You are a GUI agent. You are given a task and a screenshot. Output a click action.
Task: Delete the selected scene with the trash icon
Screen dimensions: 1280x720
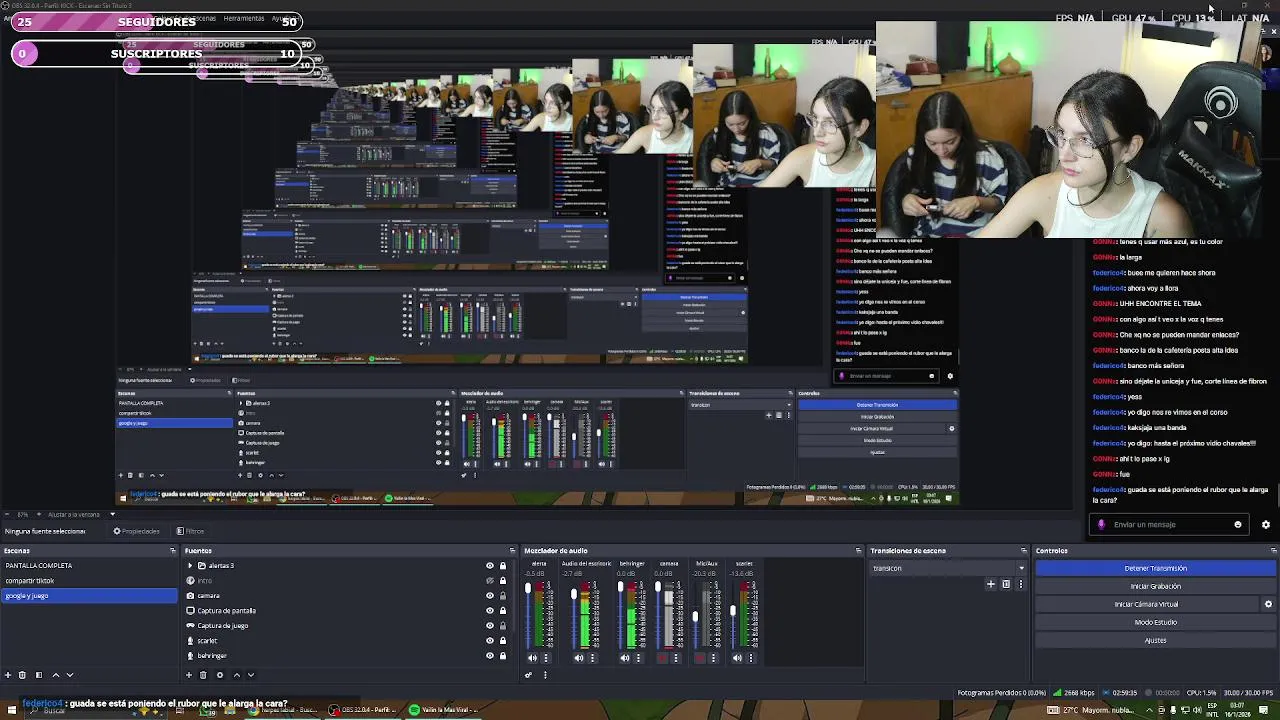pos(22,675)
